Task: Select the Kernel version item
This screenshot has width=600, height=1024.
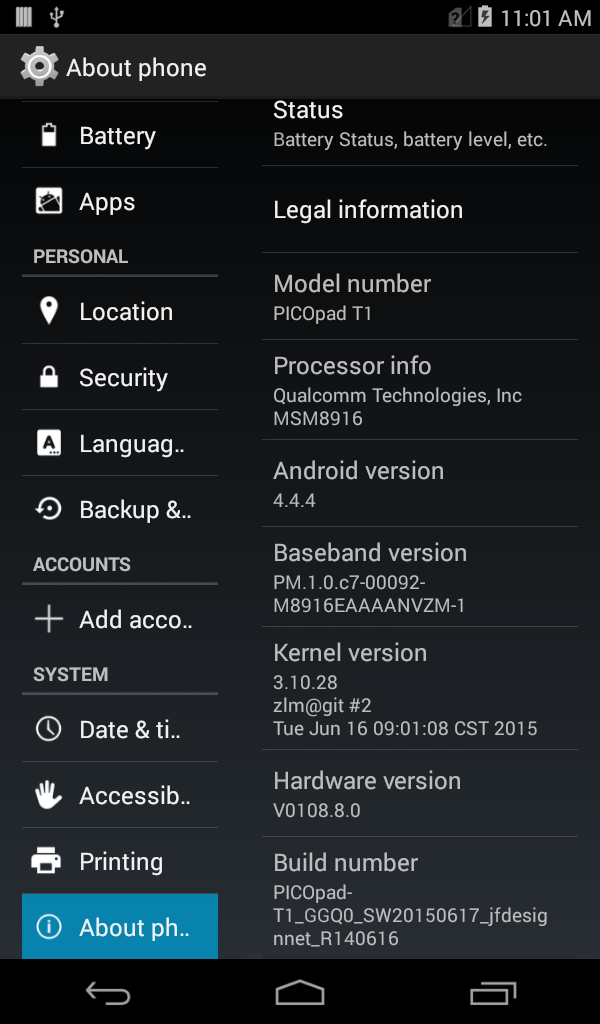Action: click(x=420, y=689)
